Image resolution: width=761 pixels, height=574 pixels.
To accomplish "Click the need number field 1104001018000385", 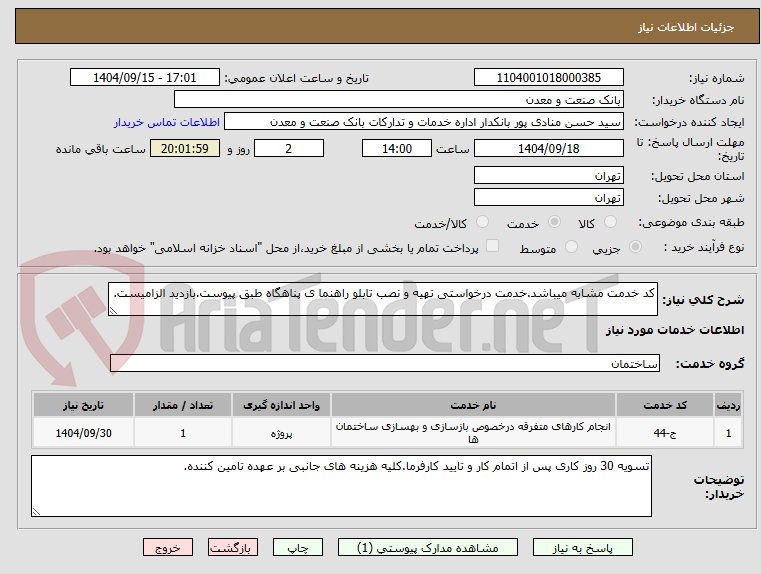I will pos(548,78).
